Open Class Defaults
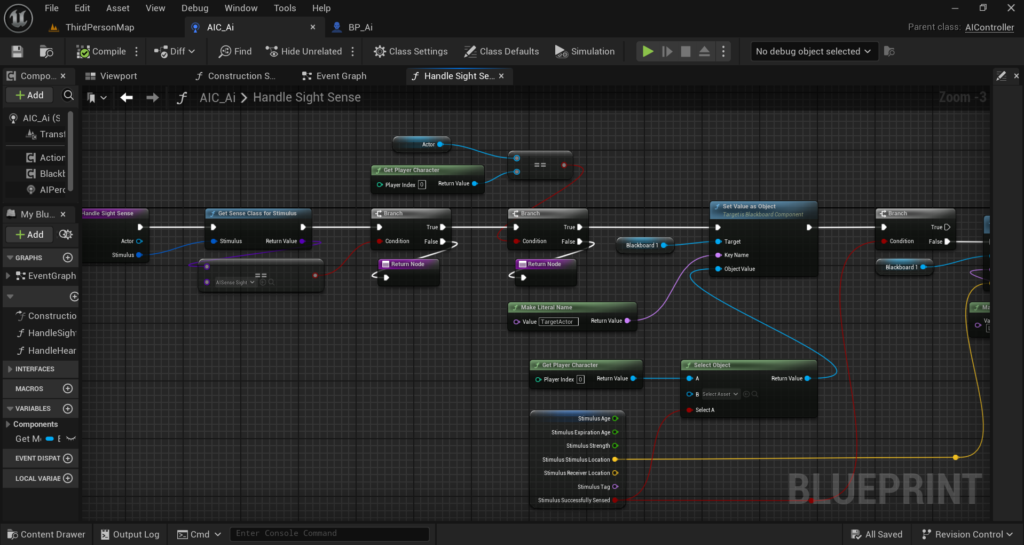The width and height of the screenshot is (1024, 545). [502, 52]
